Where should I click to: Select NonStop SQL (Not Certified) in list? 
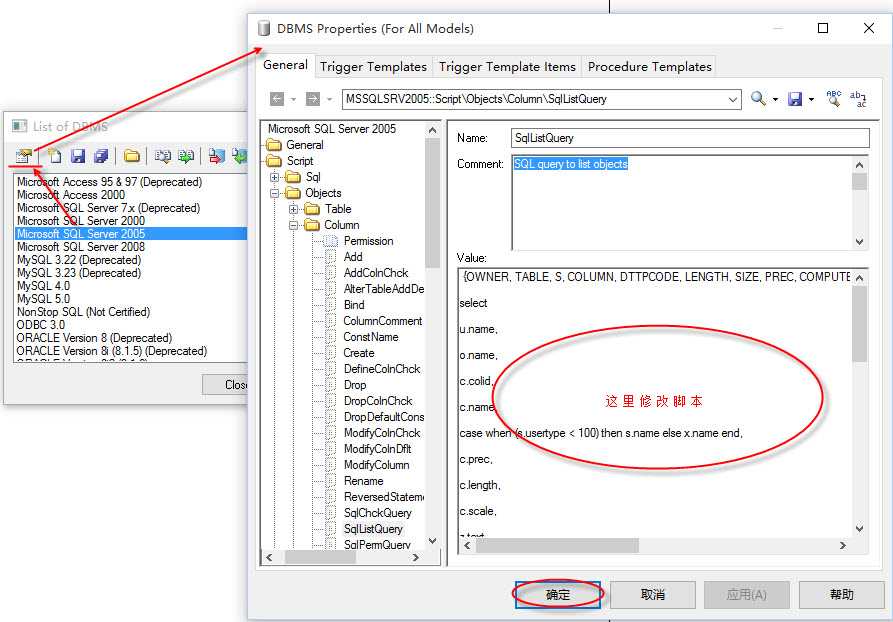pos(130,312)
